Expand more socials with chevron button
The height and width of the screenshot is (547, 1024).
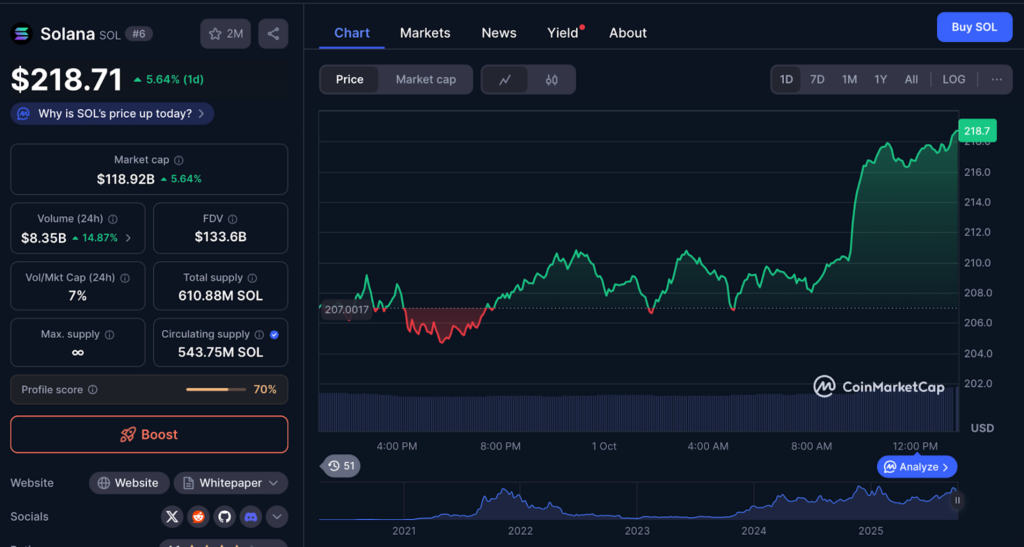point(277,517)
